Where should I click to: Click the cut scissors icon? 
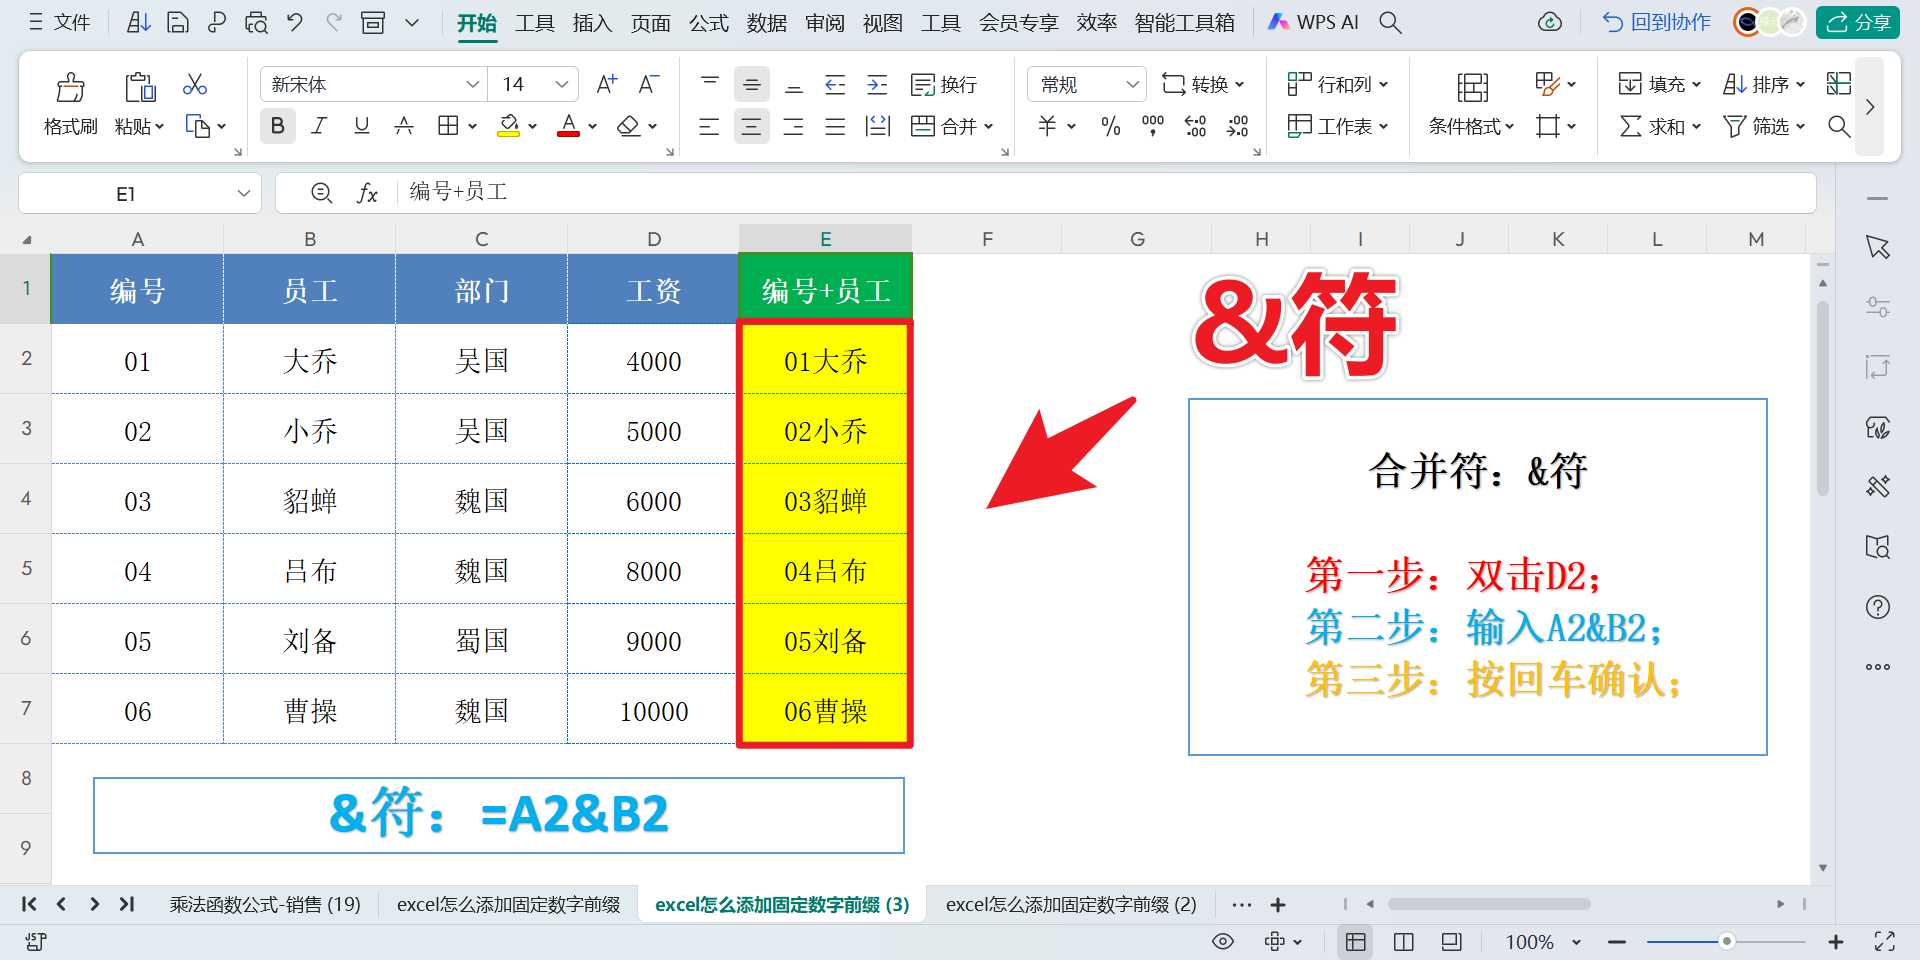[194, 84]
